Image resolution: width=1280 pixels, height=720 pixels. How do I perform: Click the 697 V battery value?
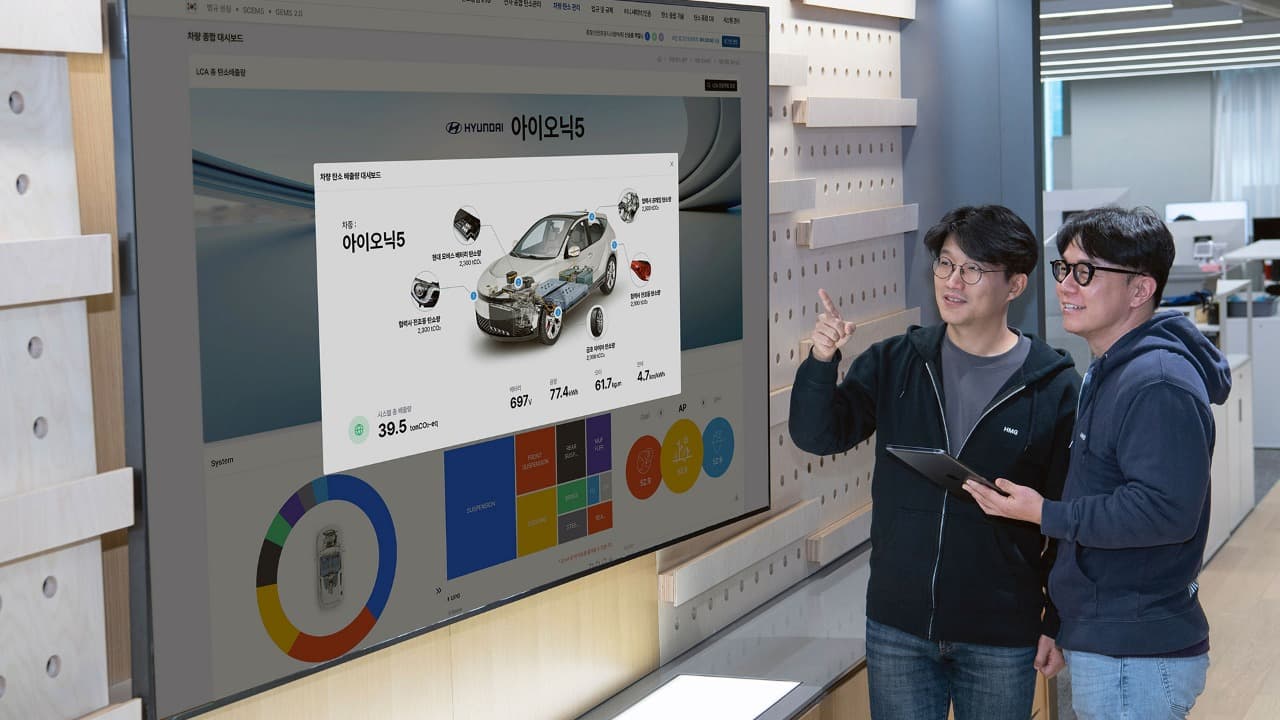click(x=521, y=401)
